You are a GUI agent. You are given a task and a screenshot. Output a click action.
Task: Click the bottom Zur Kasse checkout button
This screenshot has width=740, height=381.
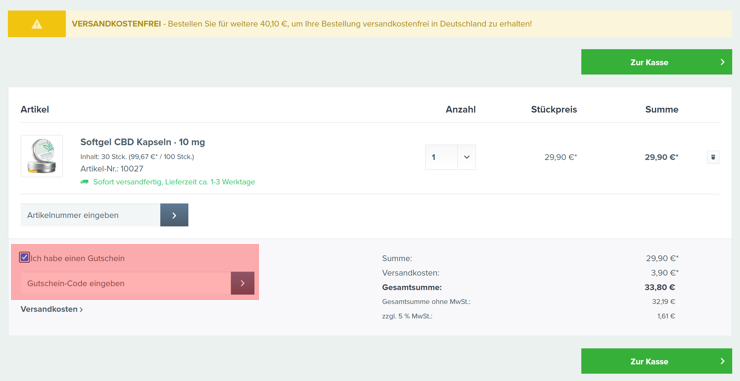pos(656,361)
